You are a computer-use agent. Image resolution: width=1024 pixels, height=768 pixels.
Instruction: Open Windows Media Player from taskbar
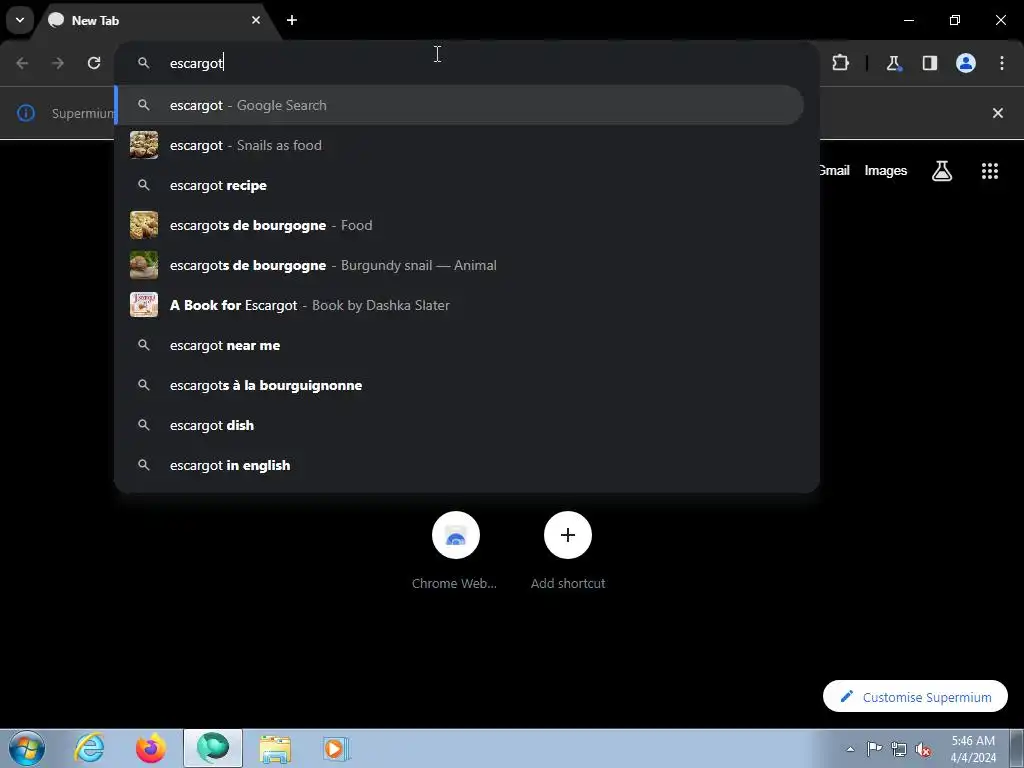[336, 748]
